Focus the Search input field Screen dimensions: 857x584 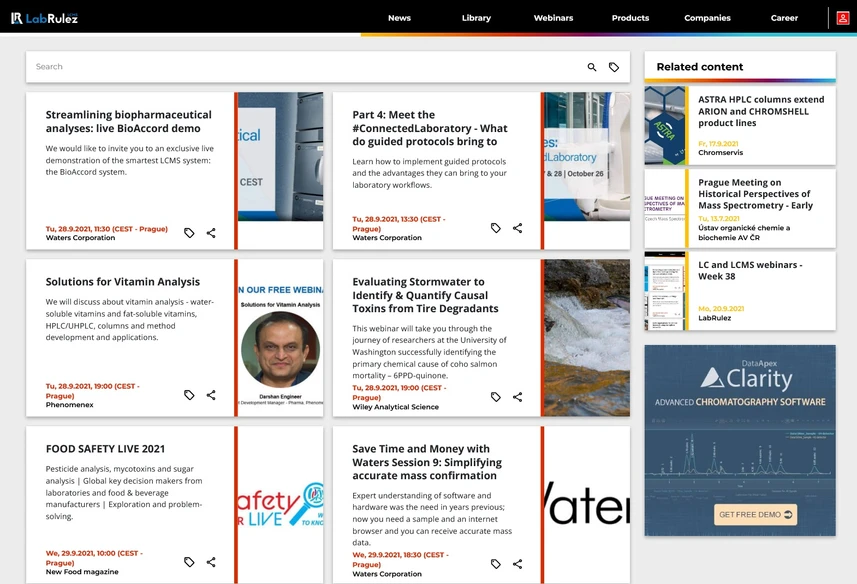point(306,67)
